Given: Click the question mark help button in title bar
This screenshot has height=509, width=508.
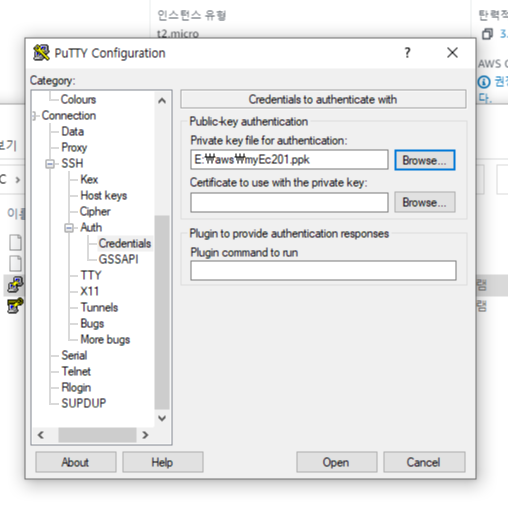Looking at the screenshot, I should (x=407, y=53).
